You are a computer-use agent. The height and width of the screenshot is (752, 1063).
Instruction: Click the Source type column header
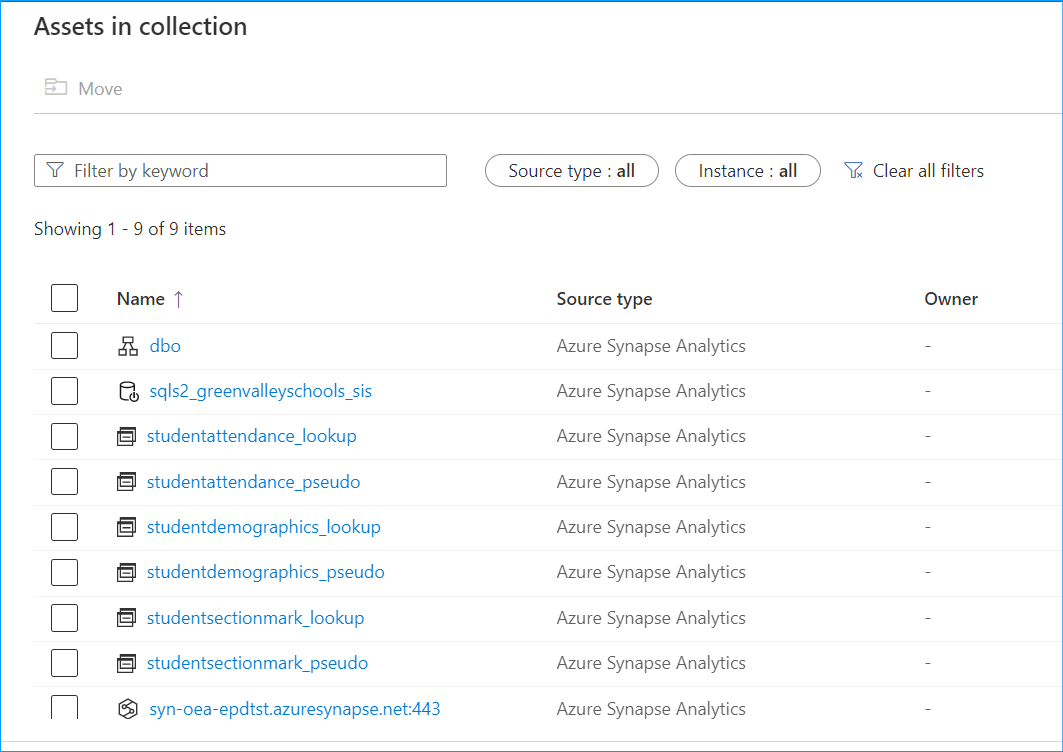tap(604, 299)
